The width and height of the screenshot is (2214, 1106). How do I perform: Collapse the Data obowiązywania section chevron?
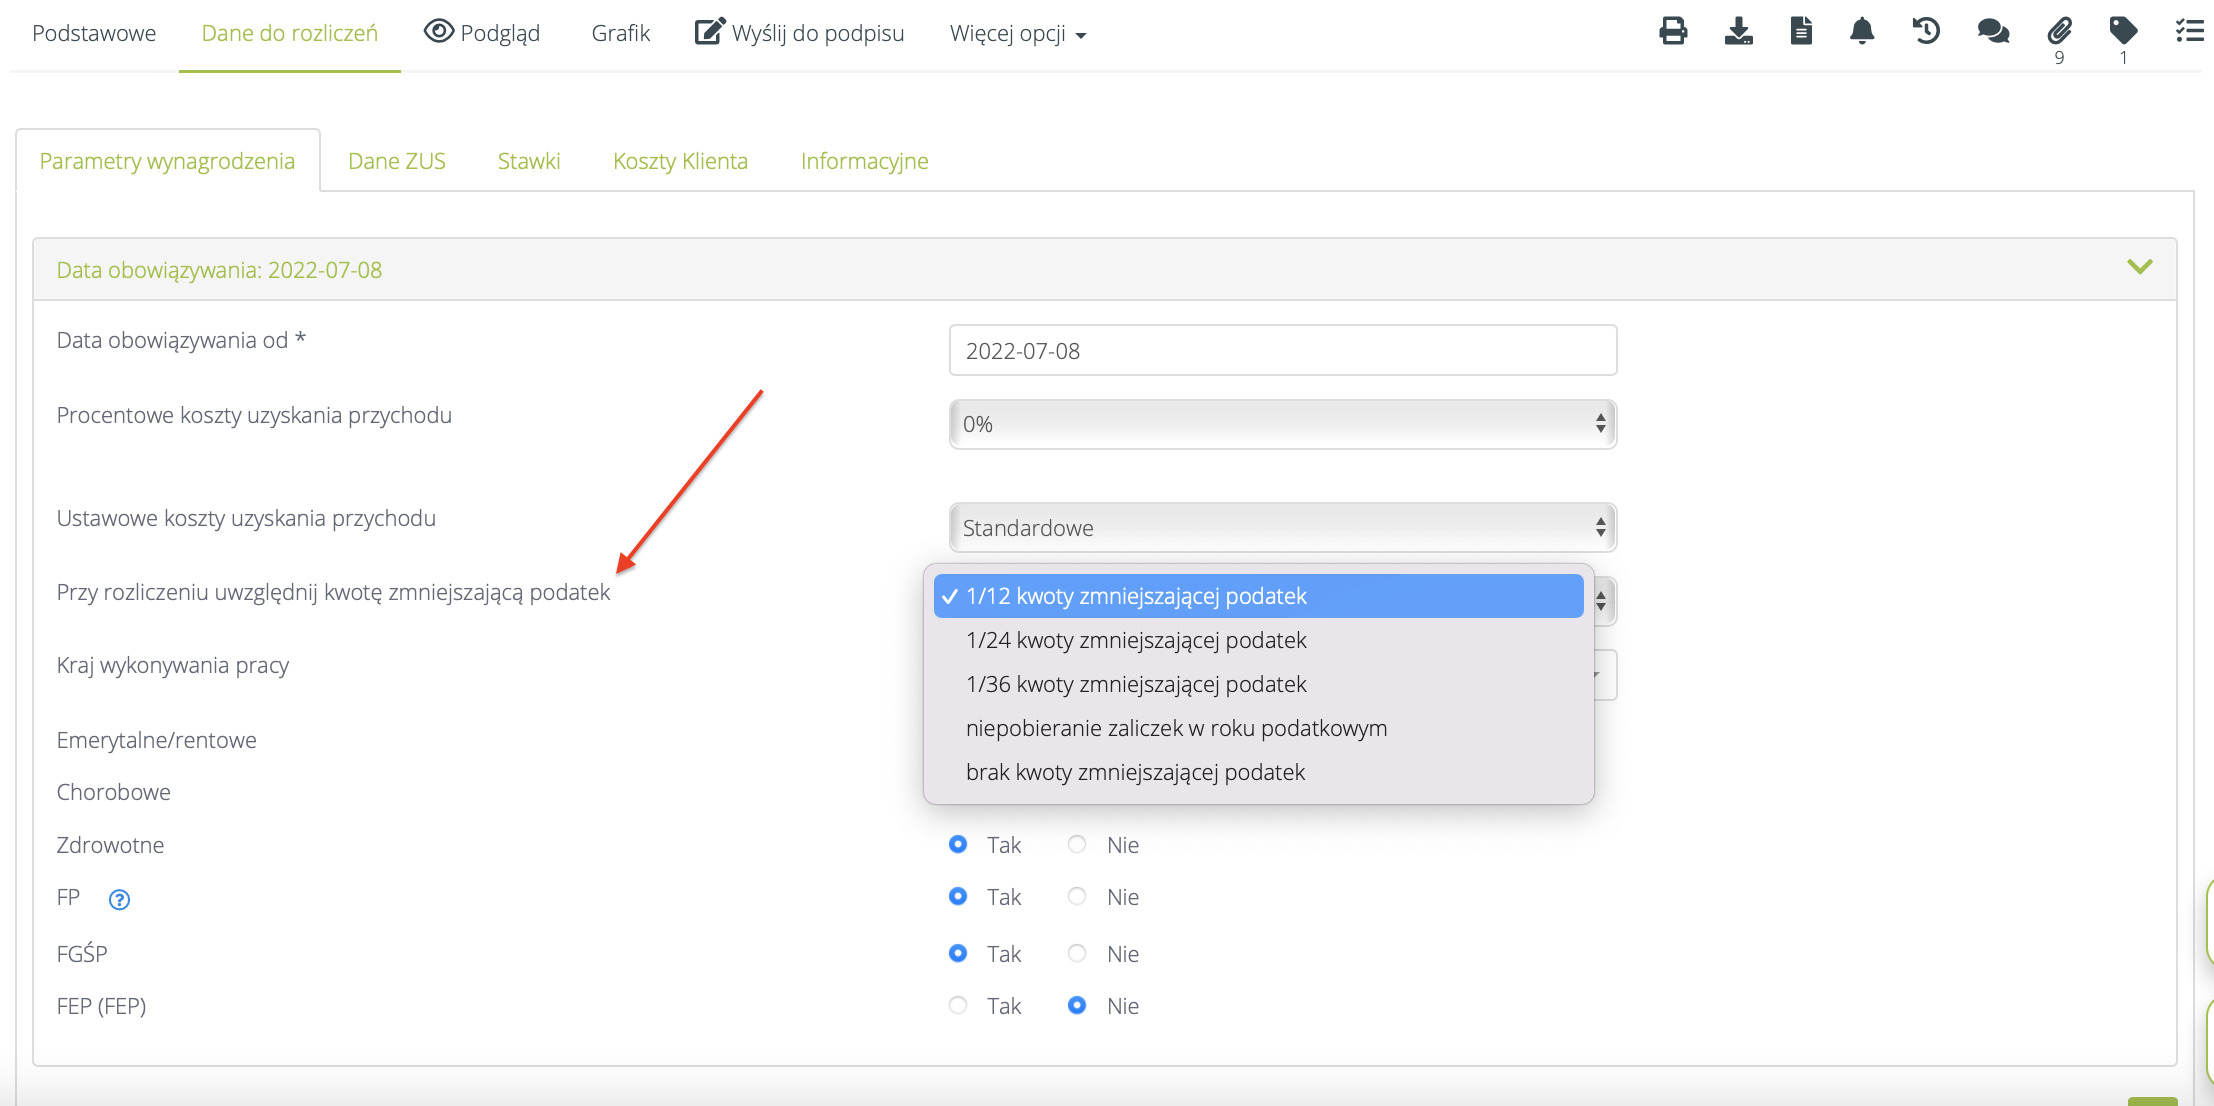pos(2139,267)
